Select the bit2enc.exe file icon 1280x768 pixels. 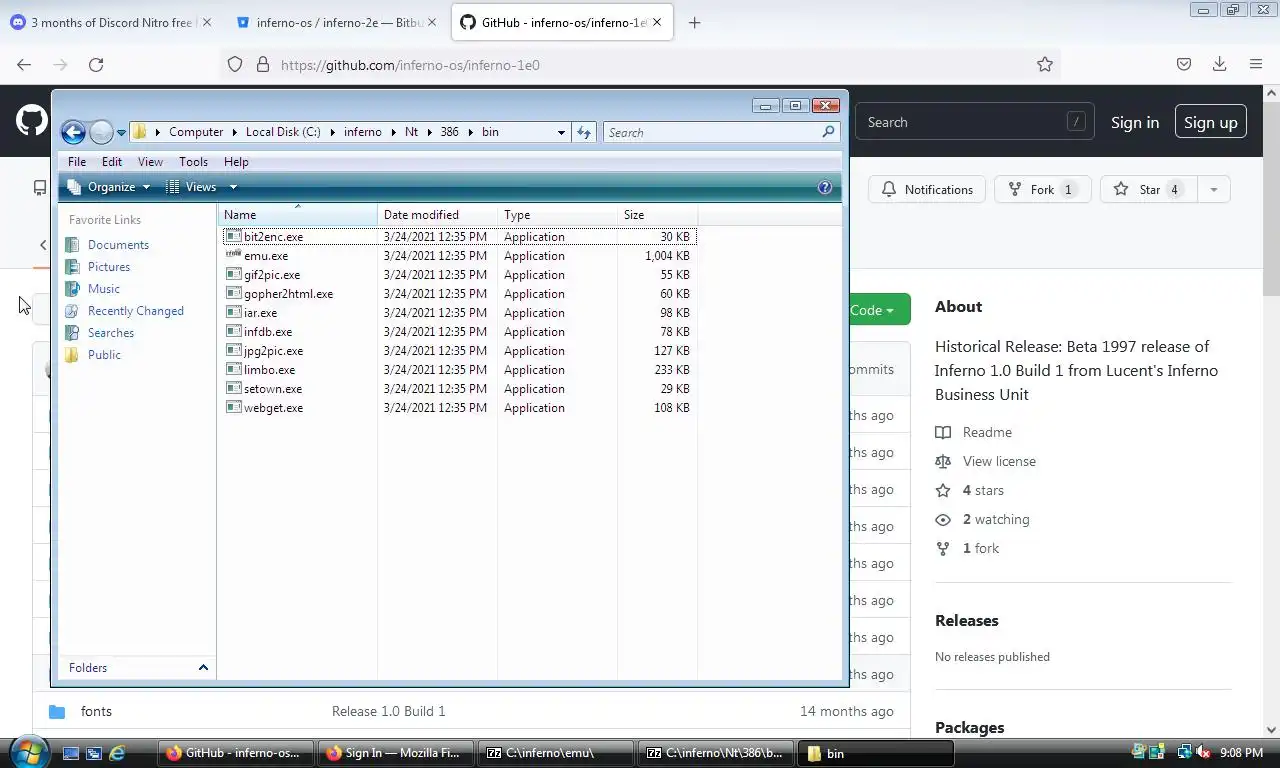click(234, 237)
